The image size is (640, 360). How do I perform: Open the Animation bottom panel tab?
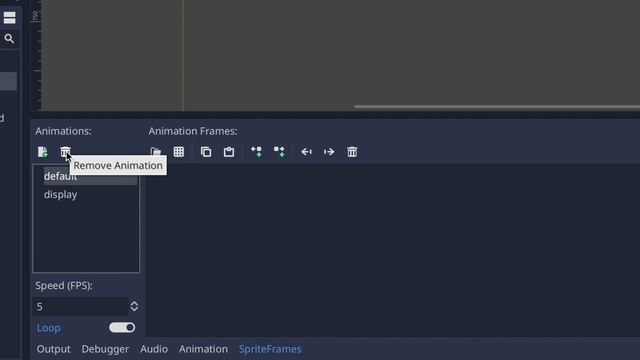203,349
